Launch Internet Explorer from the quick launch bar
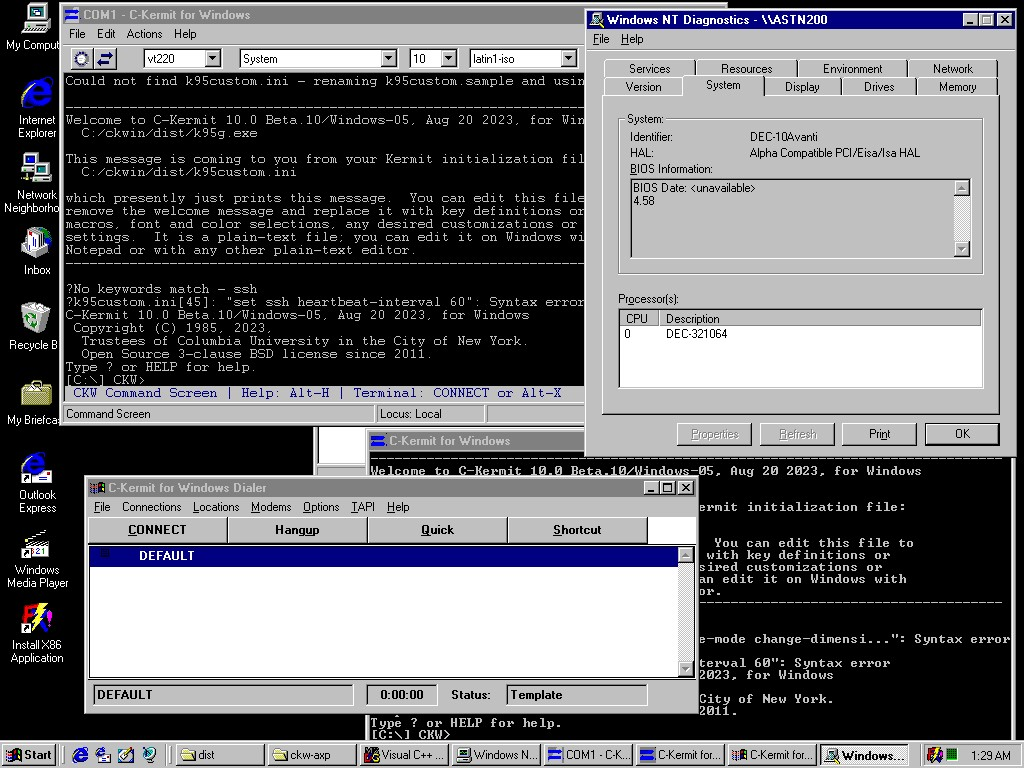The image size is (1024, 768). [80, 755]
